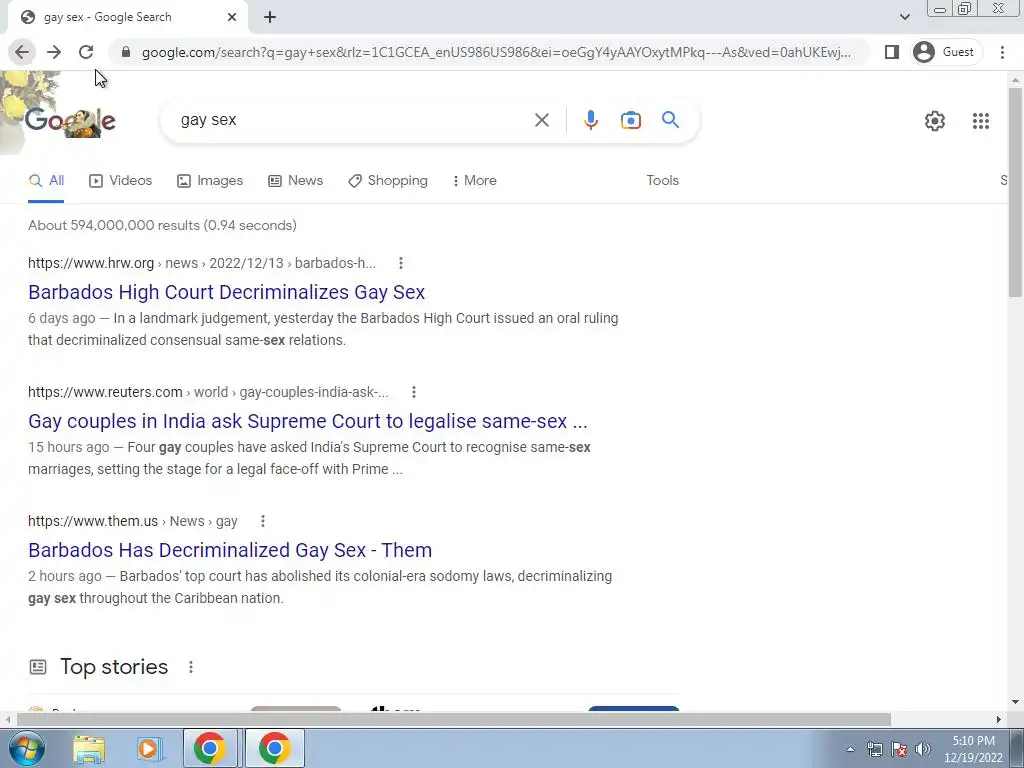Click the scrollbar down arrow

coord(1015,702)
